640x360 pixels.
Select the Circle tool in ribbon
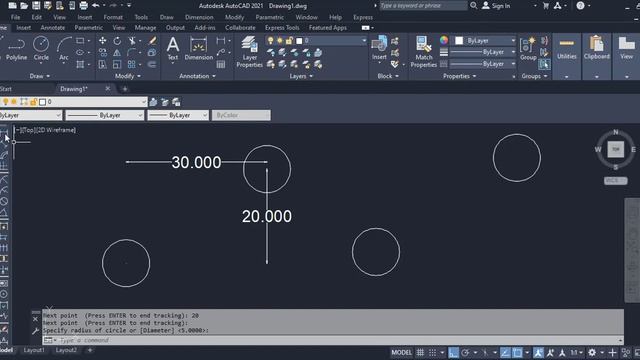click(x=41, y=49)
